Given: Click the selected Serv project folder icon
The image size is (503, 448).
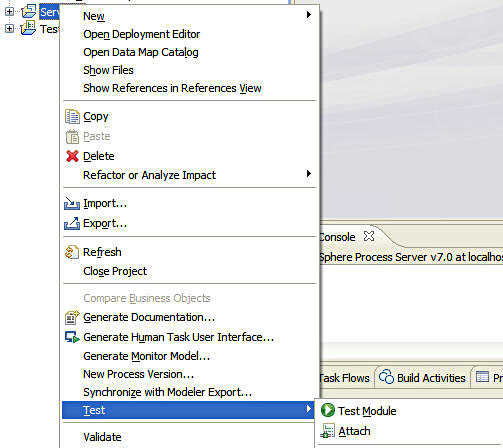Looking at the screenshot, I should [x=29, y=11].
